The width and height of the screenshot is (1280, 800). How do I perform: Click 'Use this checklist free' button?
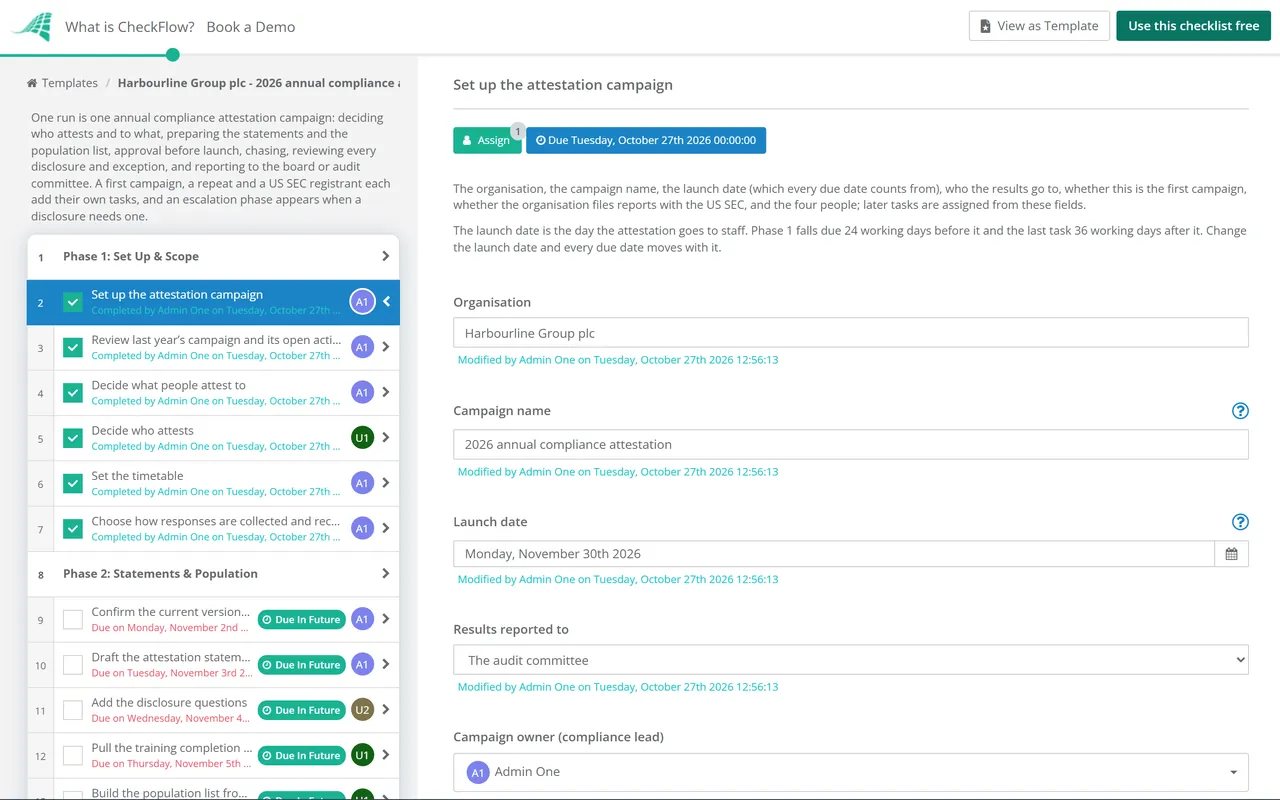1194,26
